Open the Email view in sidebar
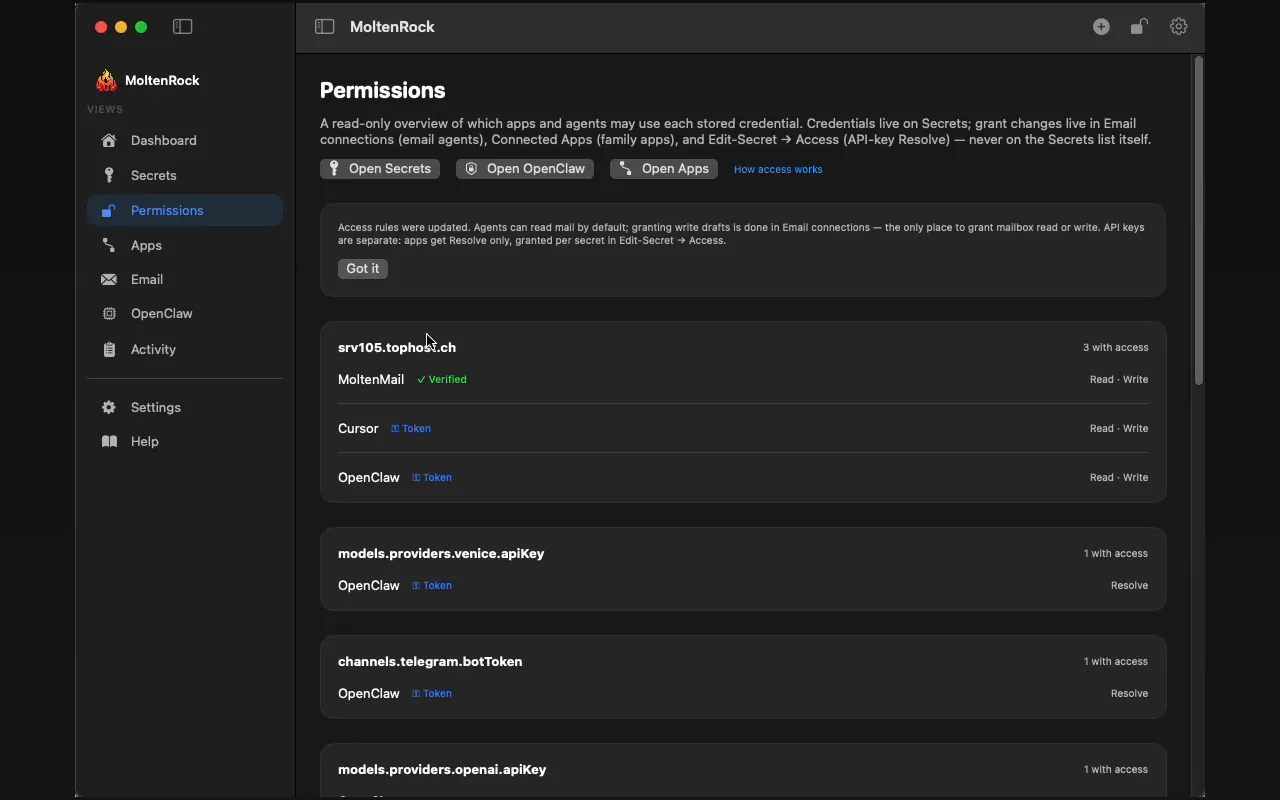The width and height of the screenshot is (1280, 800). click(x=185, y=280)
